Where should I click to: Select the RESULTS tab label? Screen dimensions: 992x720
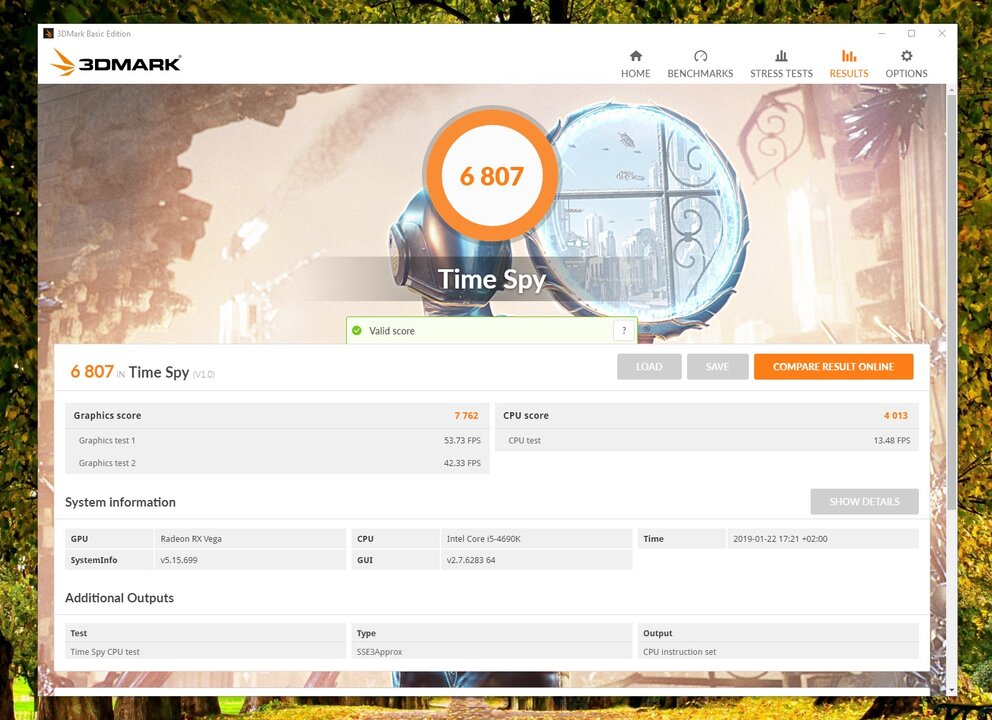click(849, 73)
